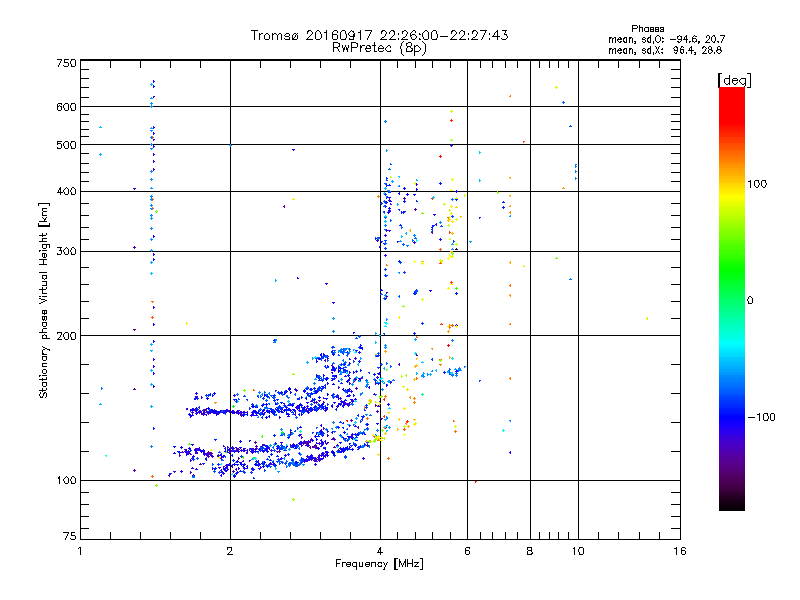Click y-axis tick label '600'
This screenshot has height=600, width=800.
pyautogui.click(x=67, y=107)
